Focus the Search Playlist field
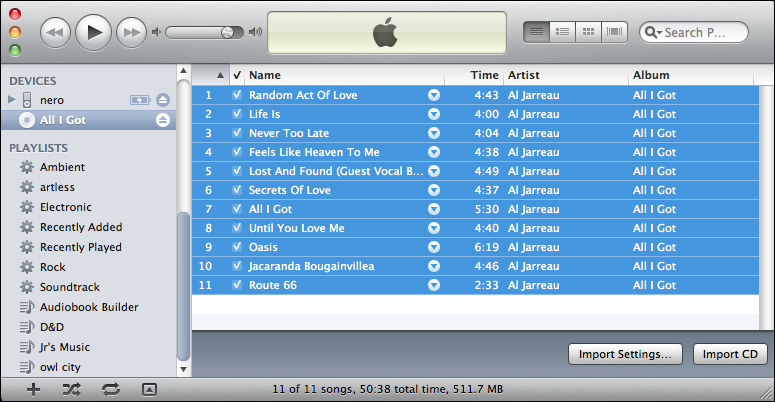This screenshot has height=402, width=775. (x=693, y=33)
